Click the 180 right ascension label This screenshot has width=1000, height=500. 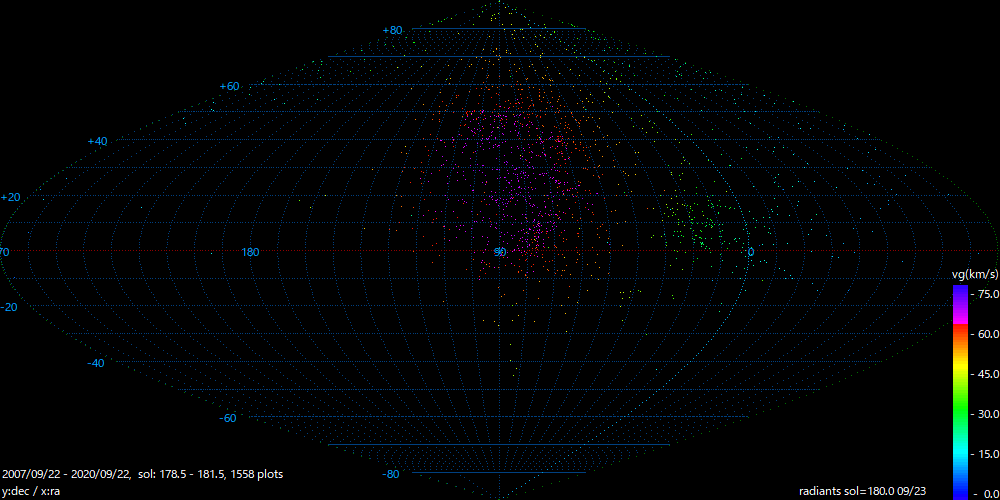click(250, 252)
